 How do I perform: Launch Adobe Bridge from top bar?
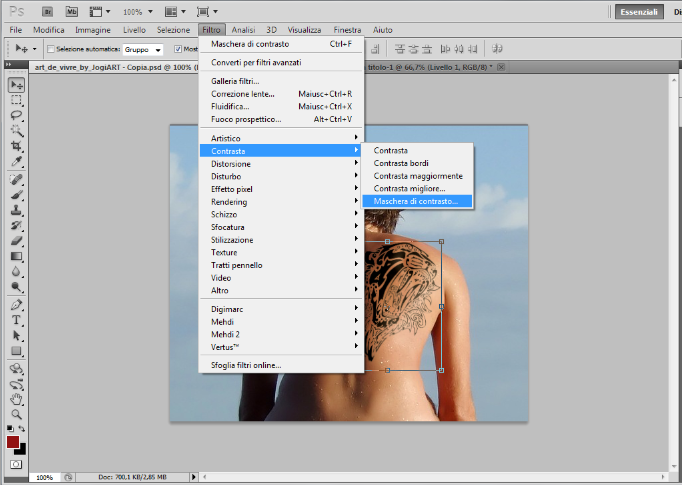[47, 12]
